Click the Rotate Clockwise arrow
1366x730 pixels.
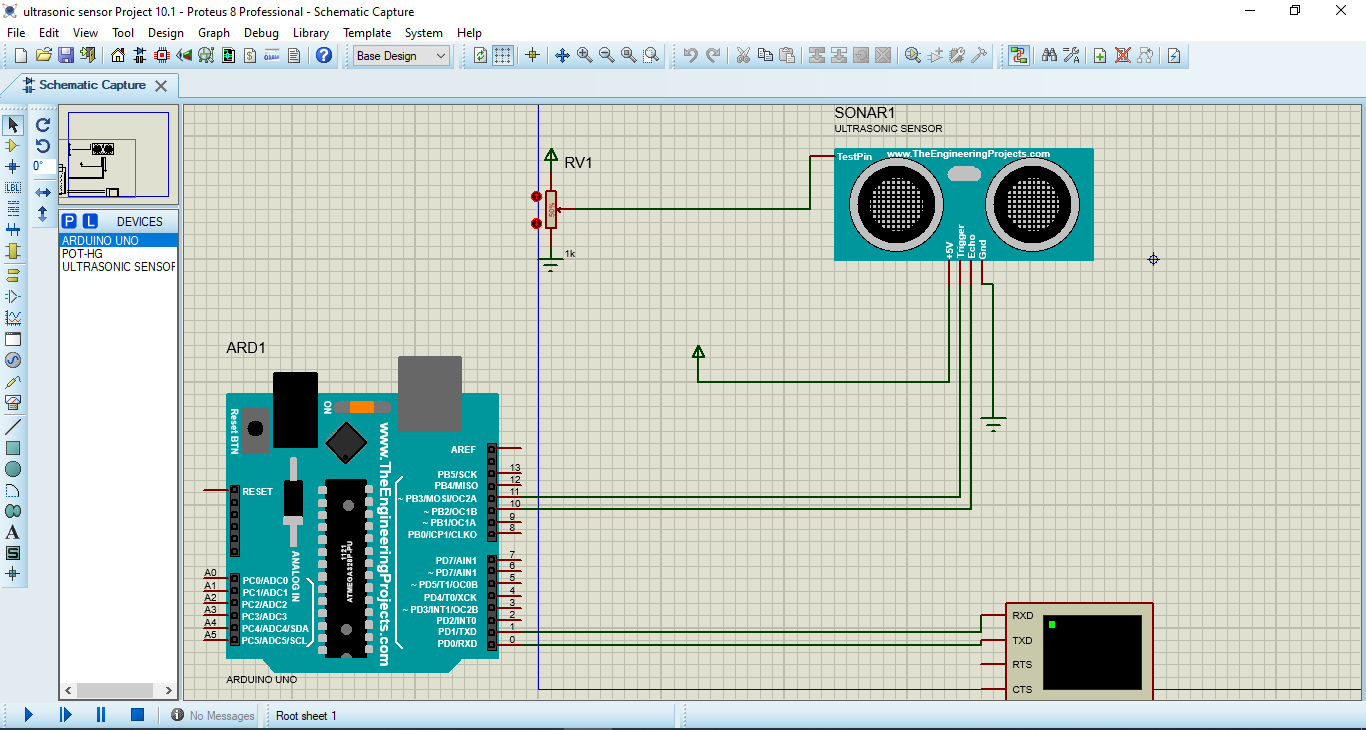[43, 125]
